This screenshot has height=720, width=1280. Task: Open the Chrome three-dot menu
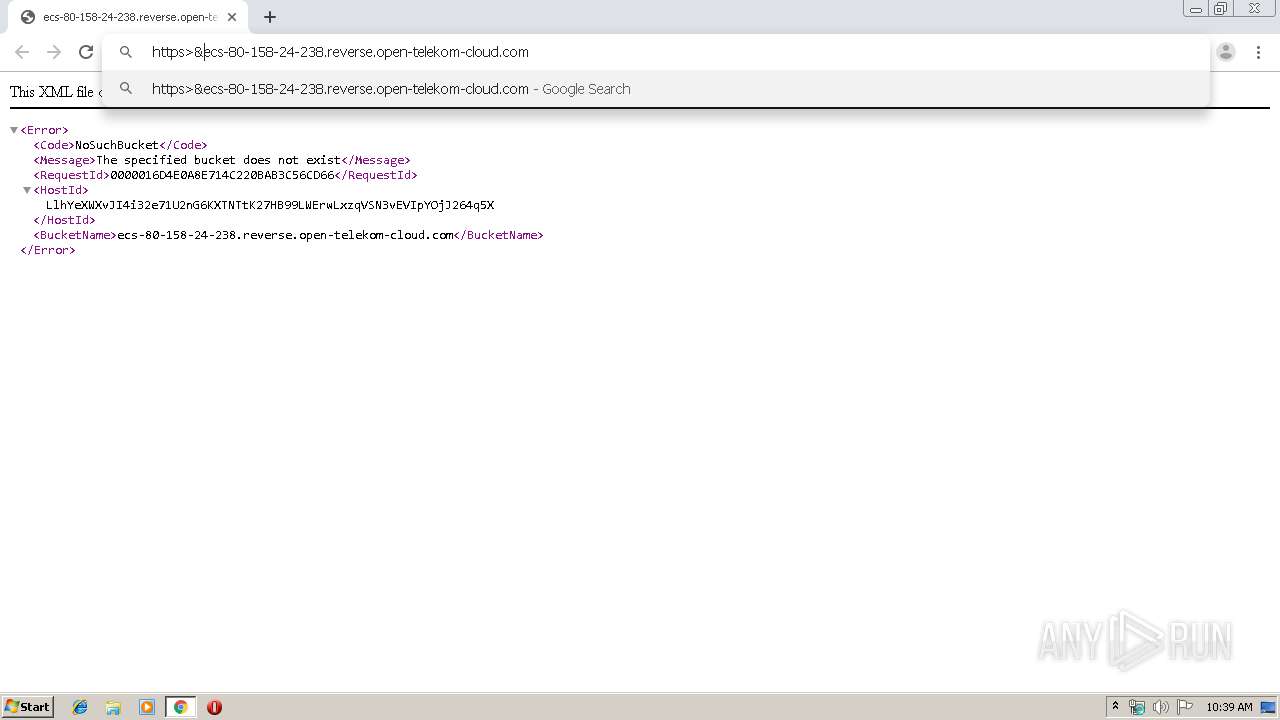(x=1258, y=52)
